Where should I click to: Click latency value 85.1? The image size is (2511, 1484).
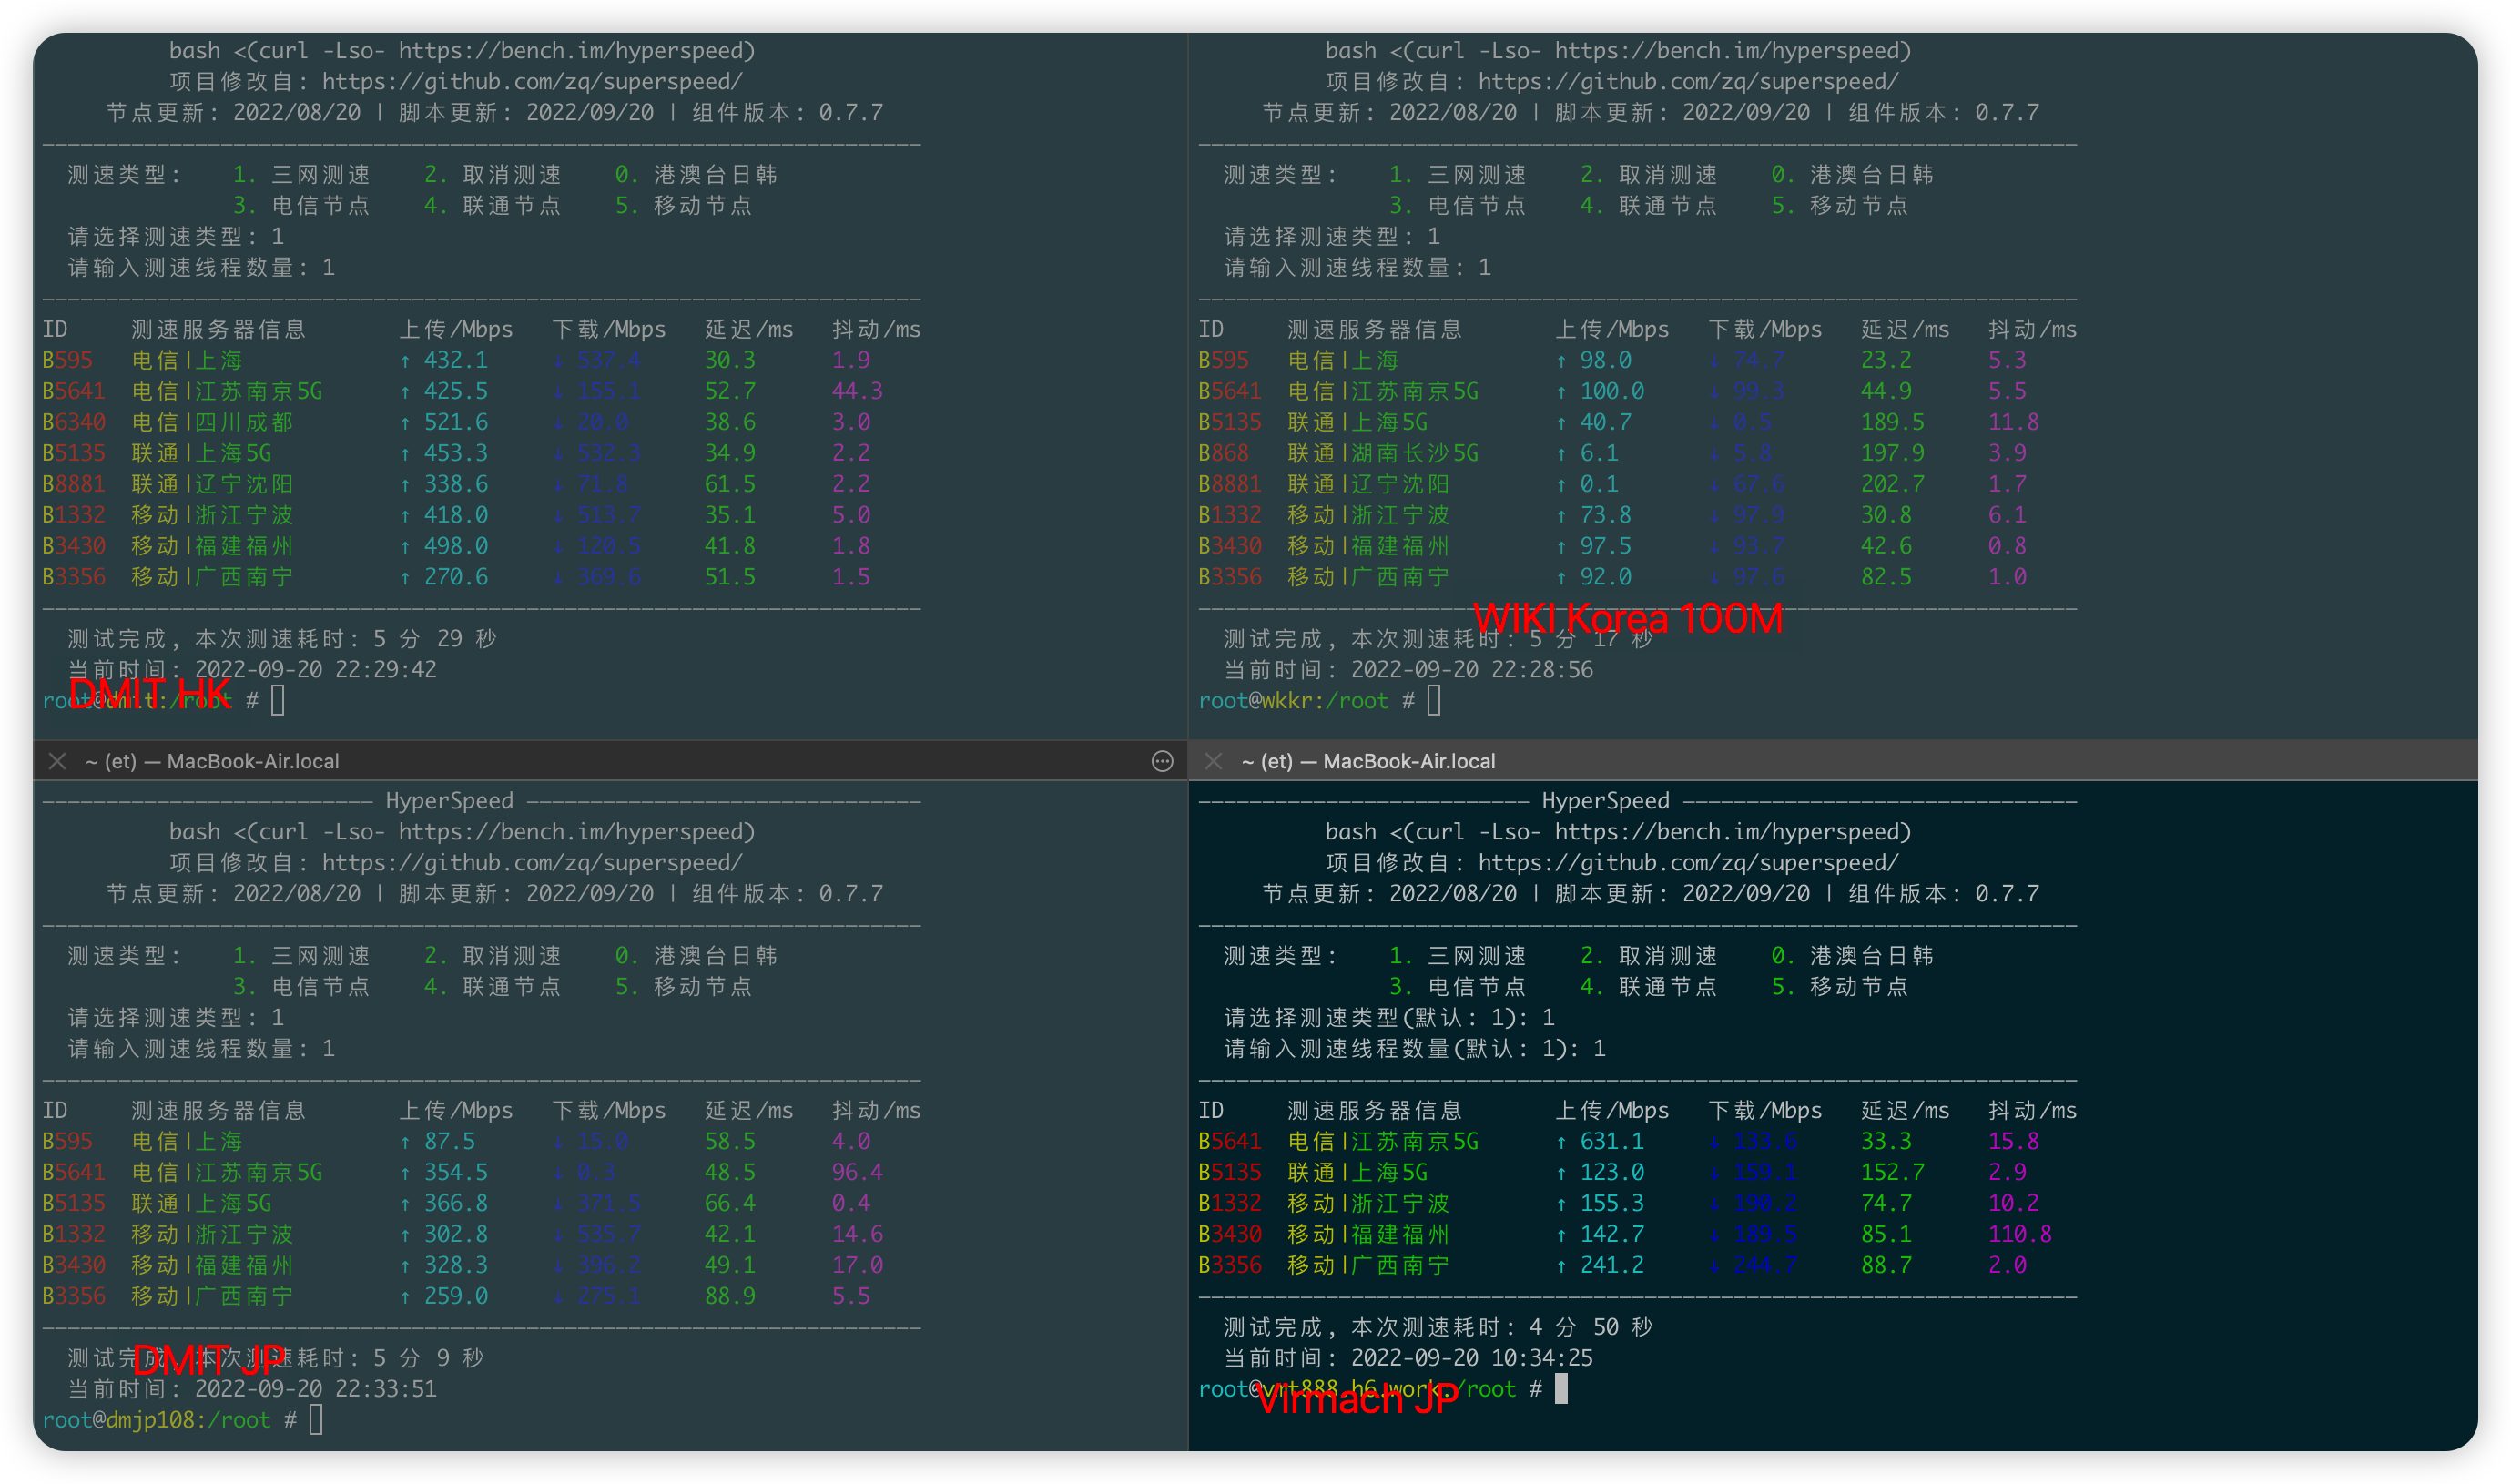pyautogui.click(x=1886, y=1233)
